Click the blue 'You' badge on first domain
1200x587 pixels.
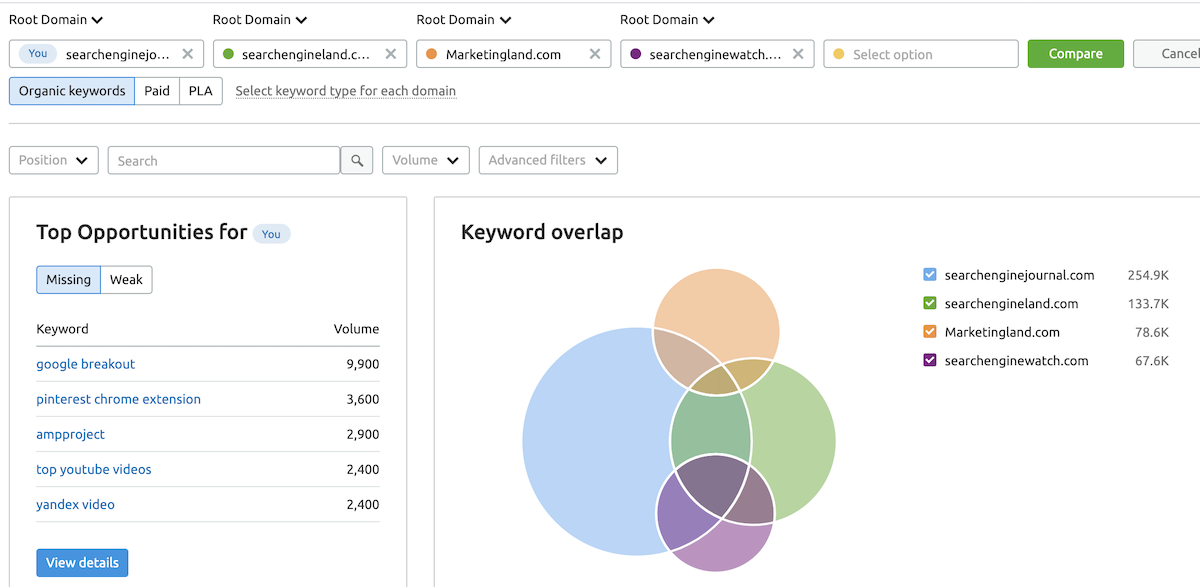36,54
